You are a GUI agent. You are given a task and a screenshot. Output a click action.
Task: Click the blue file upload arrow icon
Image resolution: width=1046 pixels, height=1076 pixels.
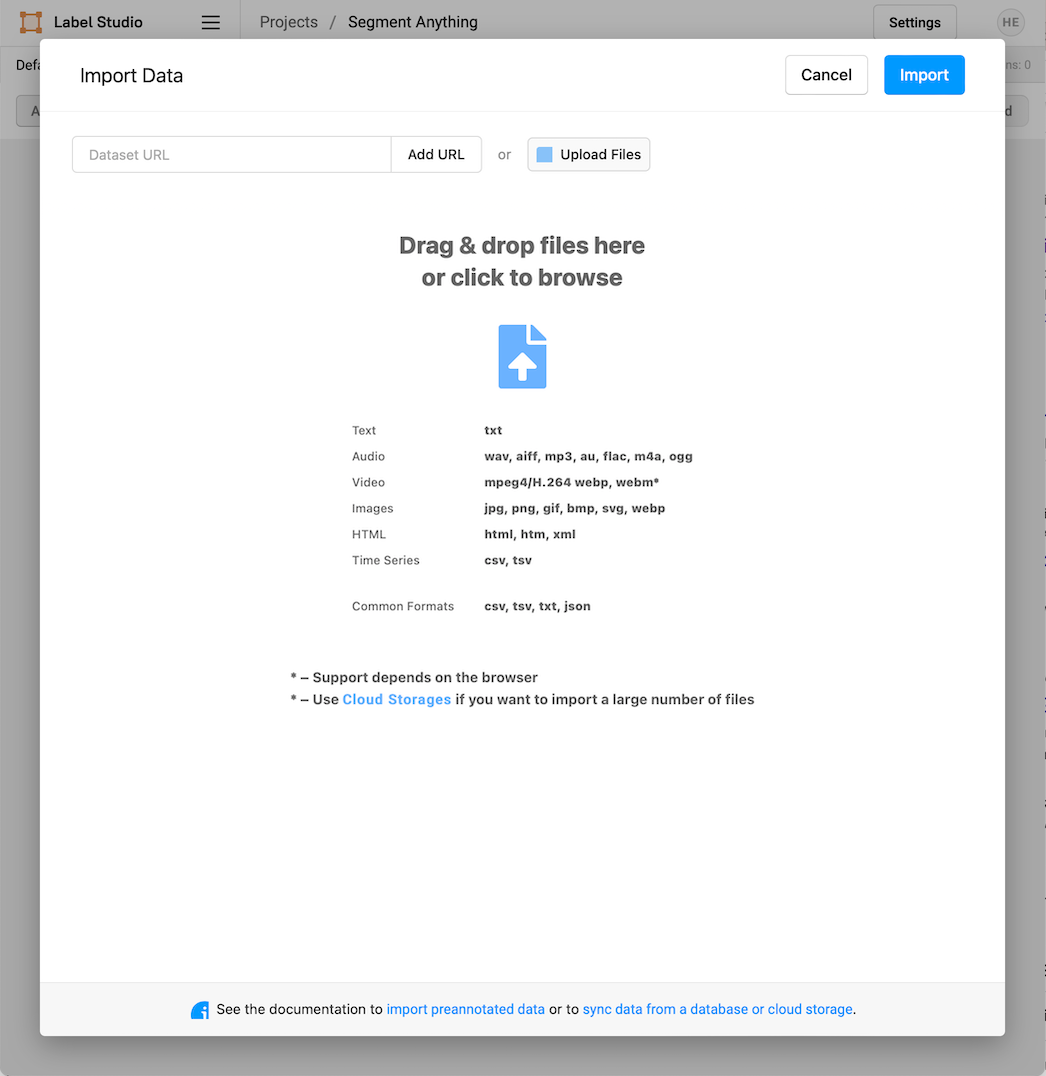522,357
